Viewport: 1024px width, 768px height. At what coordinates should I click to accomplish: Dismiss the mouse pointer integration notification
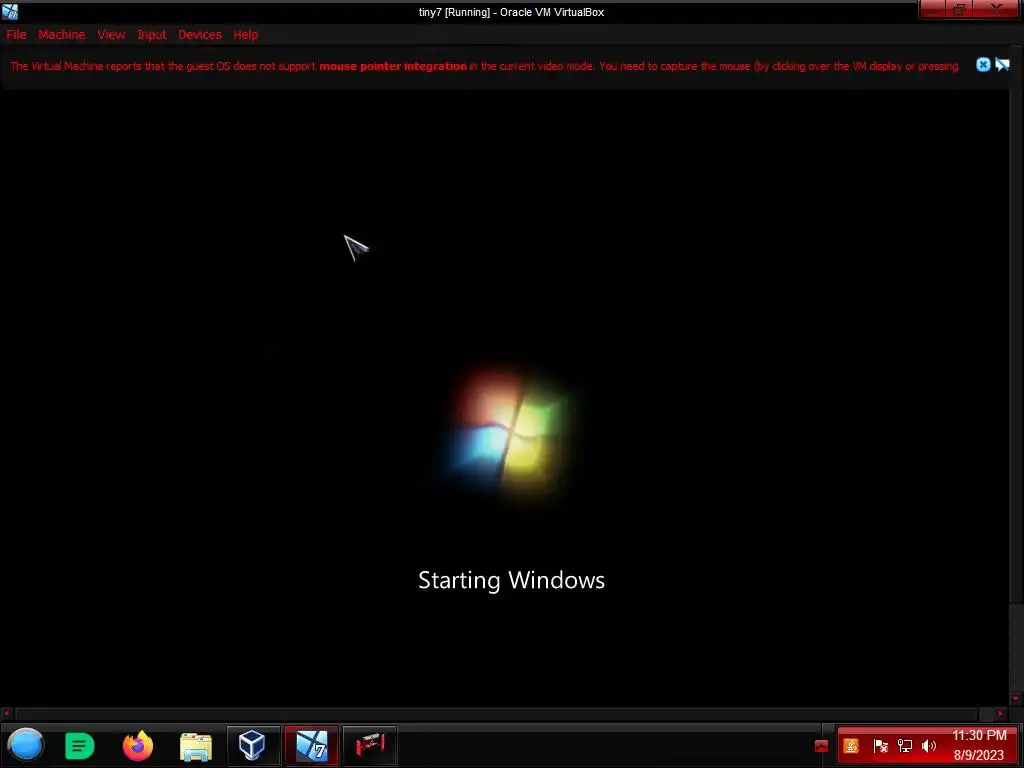(983, 64)
